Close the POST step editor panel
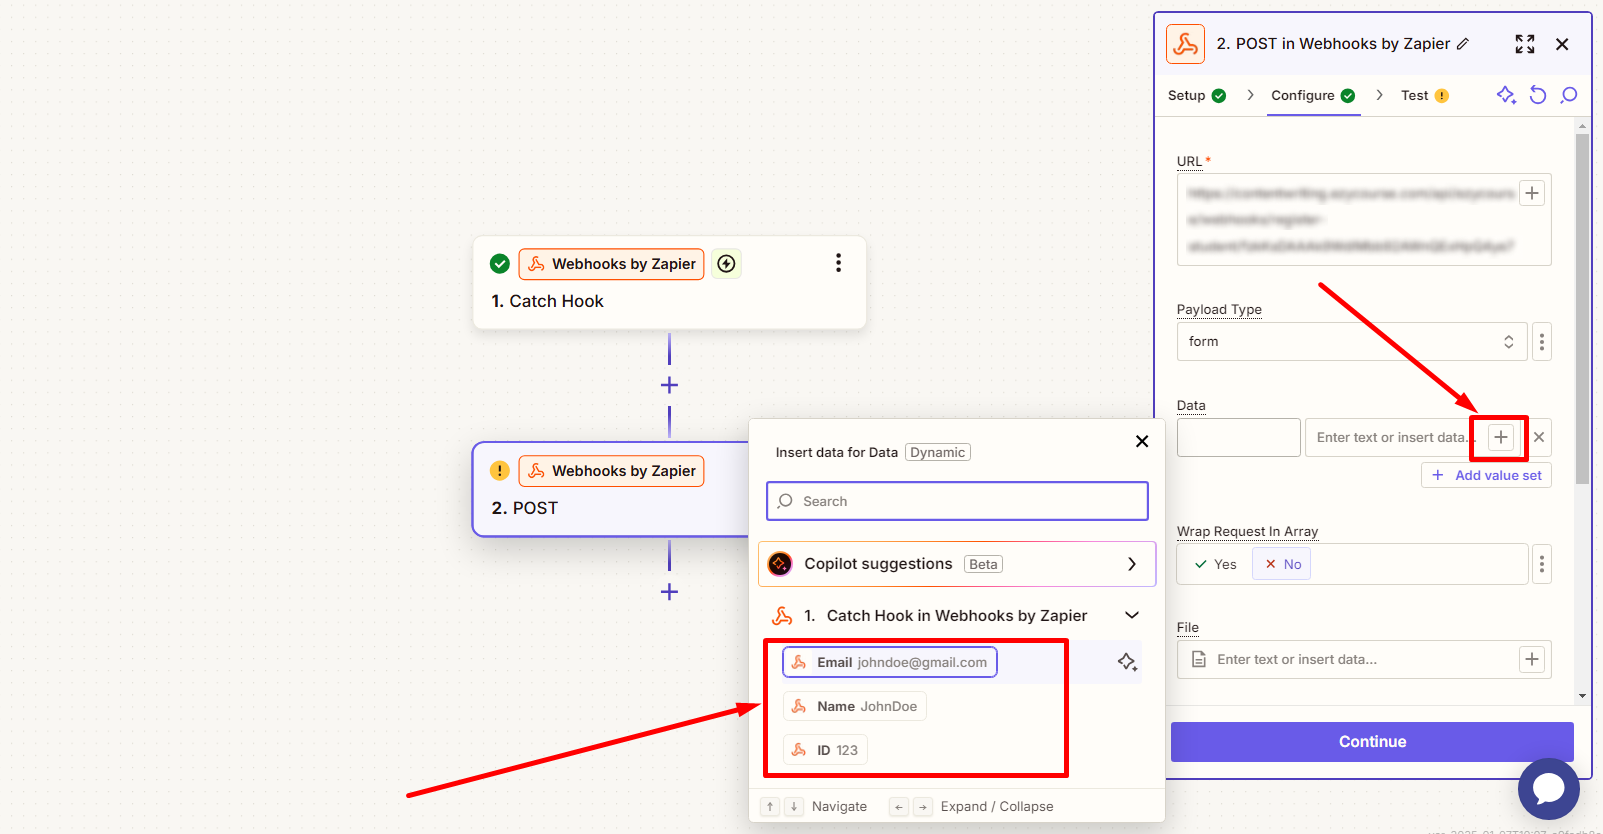The width and height of the screenshot is (1603, 834). 1562,44
